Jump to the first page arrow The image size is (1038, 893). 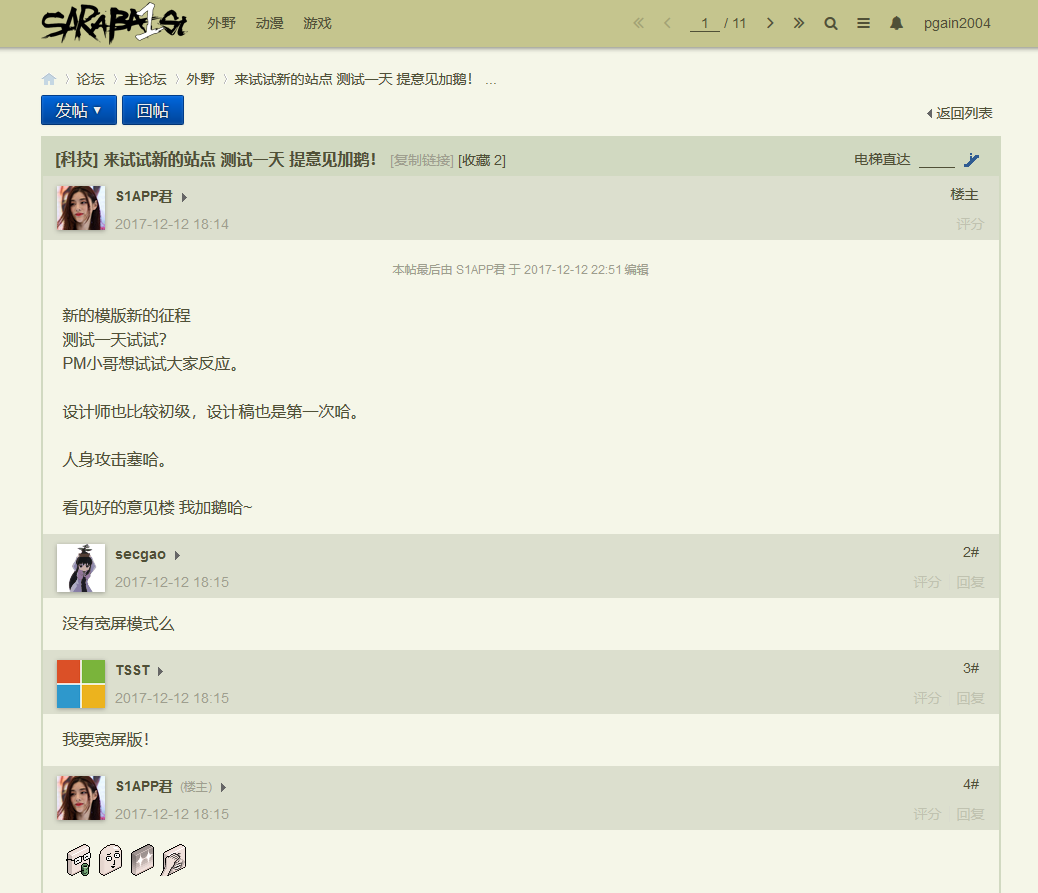point(639,23)
